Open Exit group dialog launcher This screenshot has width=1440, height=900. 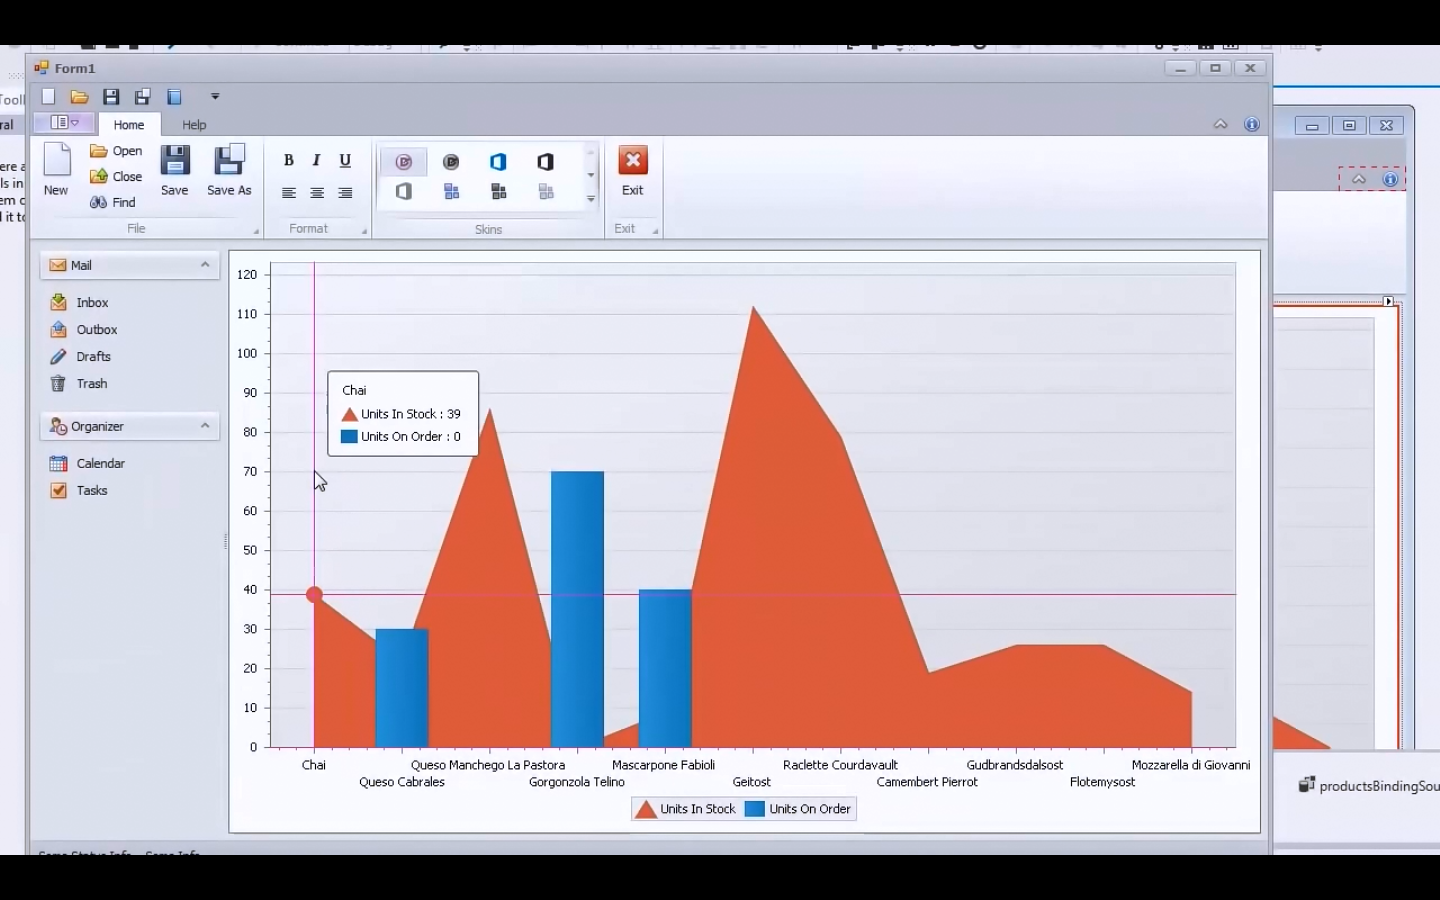(x=656, y=231)
